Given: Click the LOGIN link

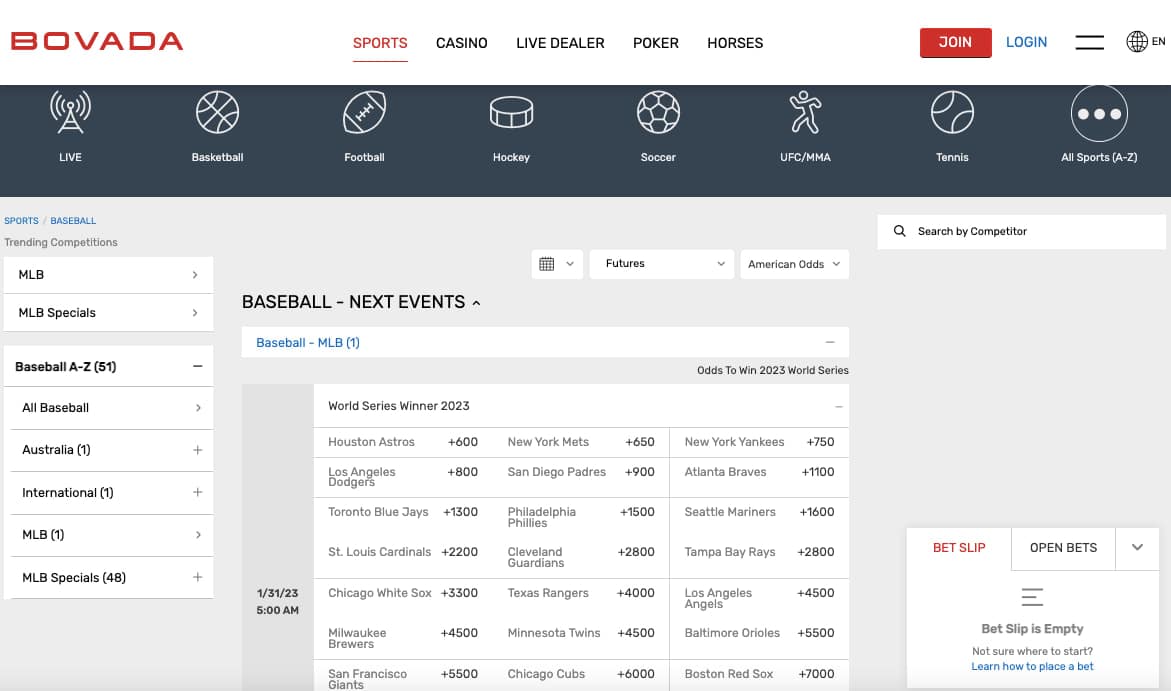Looking at the screenshot, I should coord(1026,43).
